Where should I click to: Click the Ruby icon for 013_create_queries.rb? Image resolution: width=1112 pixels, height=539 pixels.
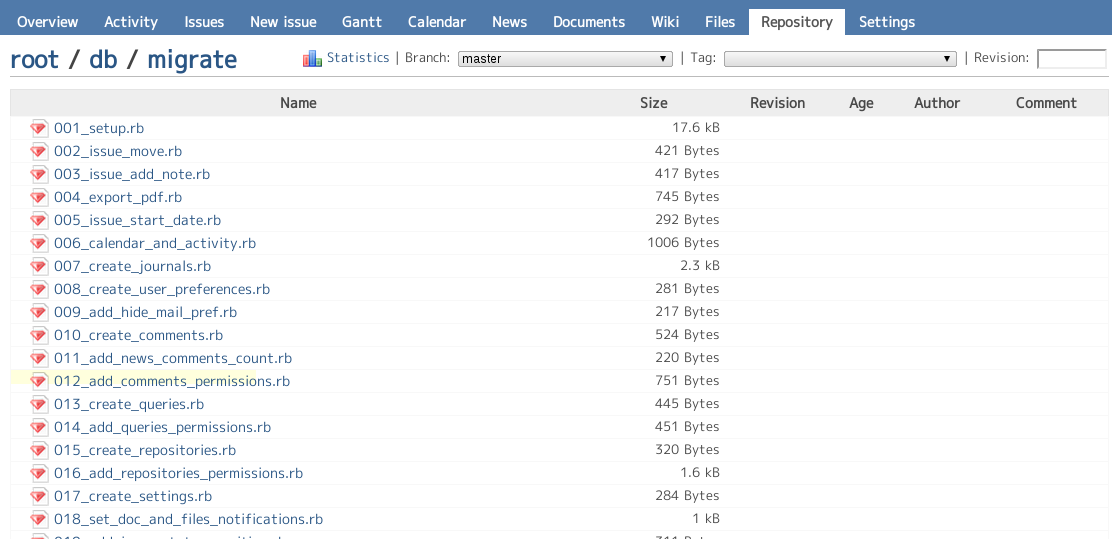click(x=39, y=404)
